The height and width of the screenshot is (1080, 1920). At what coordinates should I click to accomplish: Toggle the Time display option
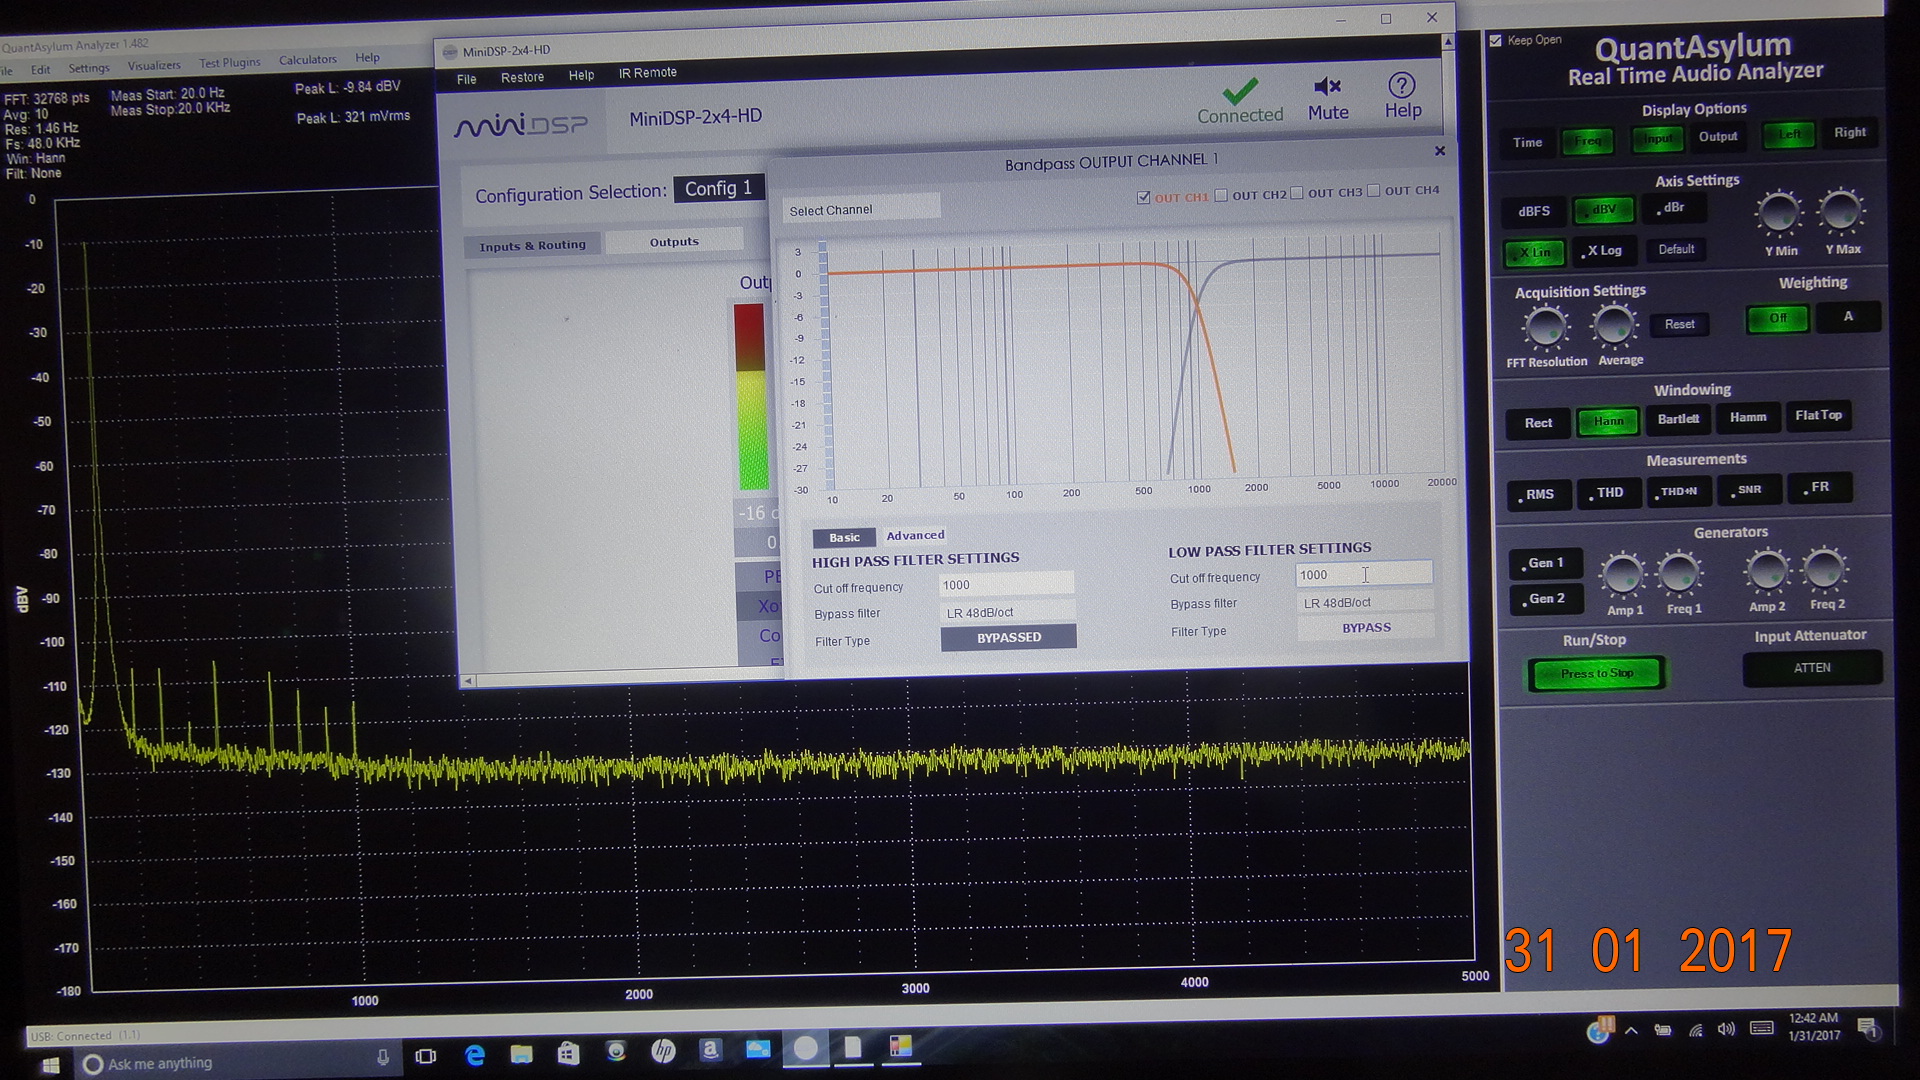(x=1528, y=142)
